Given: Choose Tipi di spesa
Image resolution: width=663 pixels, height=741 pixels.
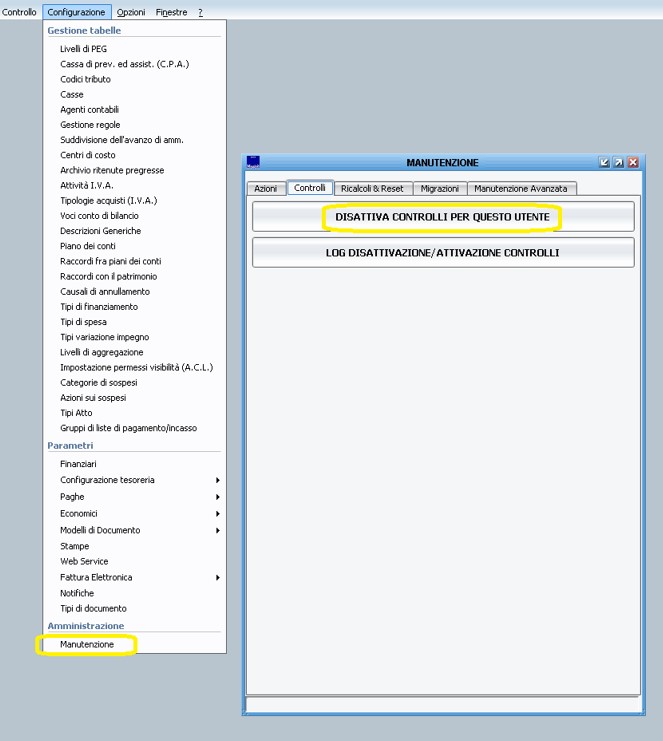Looking at the screenshot, I should tap(84, 322).
